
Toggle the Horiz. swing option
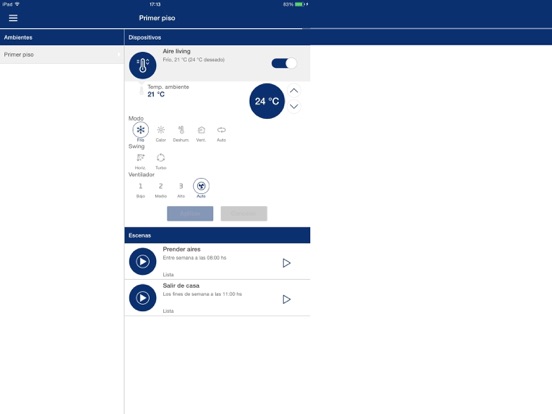pos(140,158)
